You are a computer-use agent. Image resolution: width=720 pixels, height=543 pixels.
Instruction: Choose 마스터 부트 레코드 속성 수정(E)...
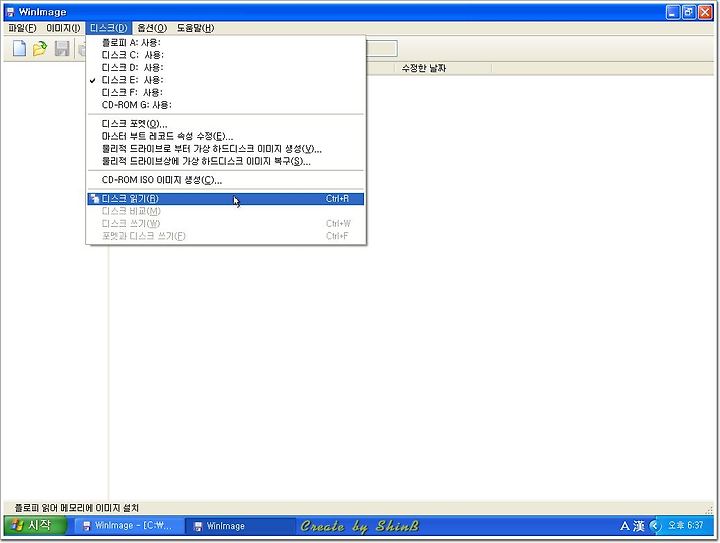[x=225, y=136]
